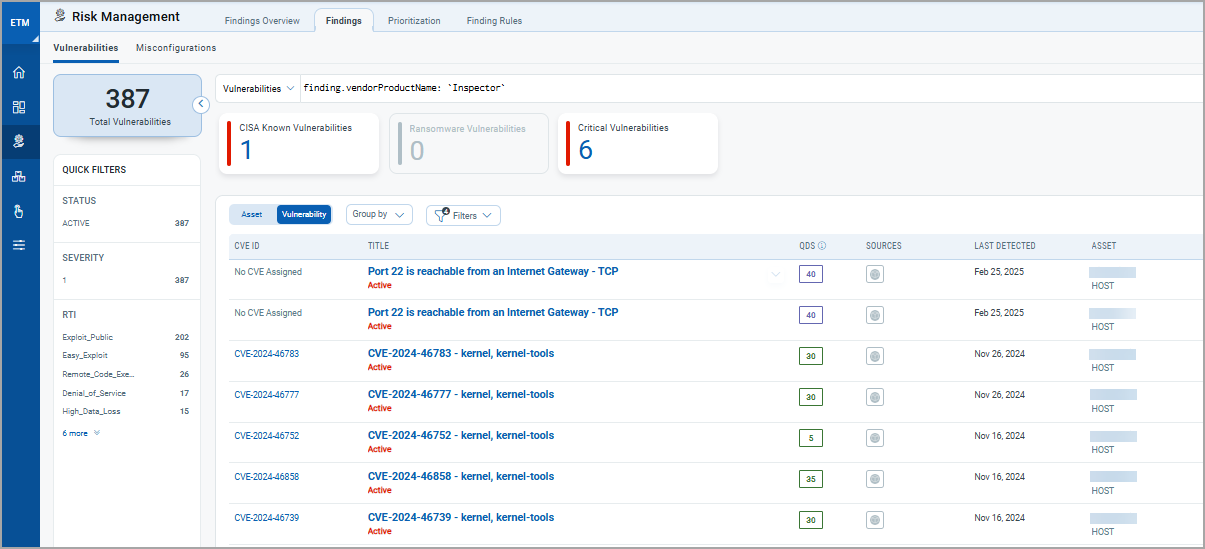Click the Risk Management sidebar icon
Viewport: 1205px width, 549px height.
[19, 142]
